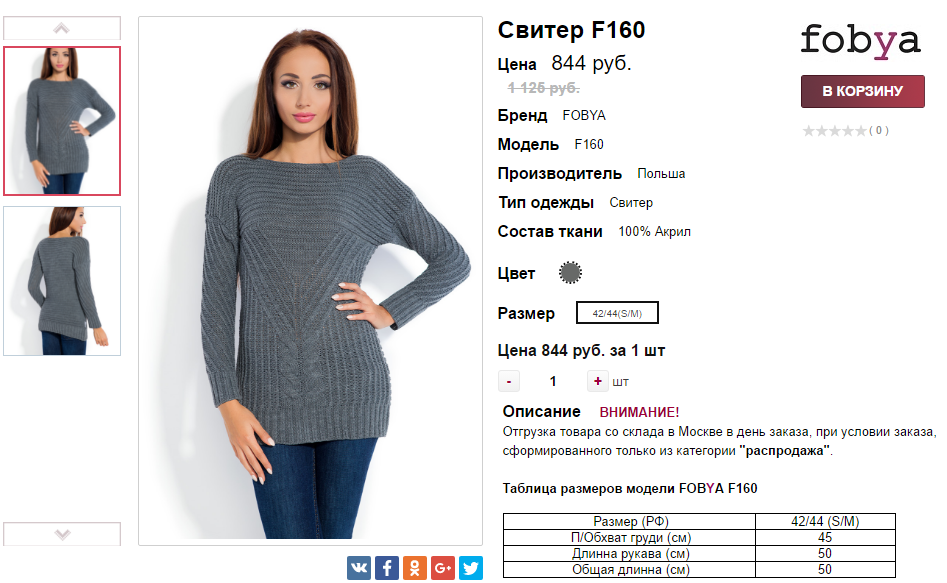
Task: Increase the quantity with the plus button
Action: [597, 381]
